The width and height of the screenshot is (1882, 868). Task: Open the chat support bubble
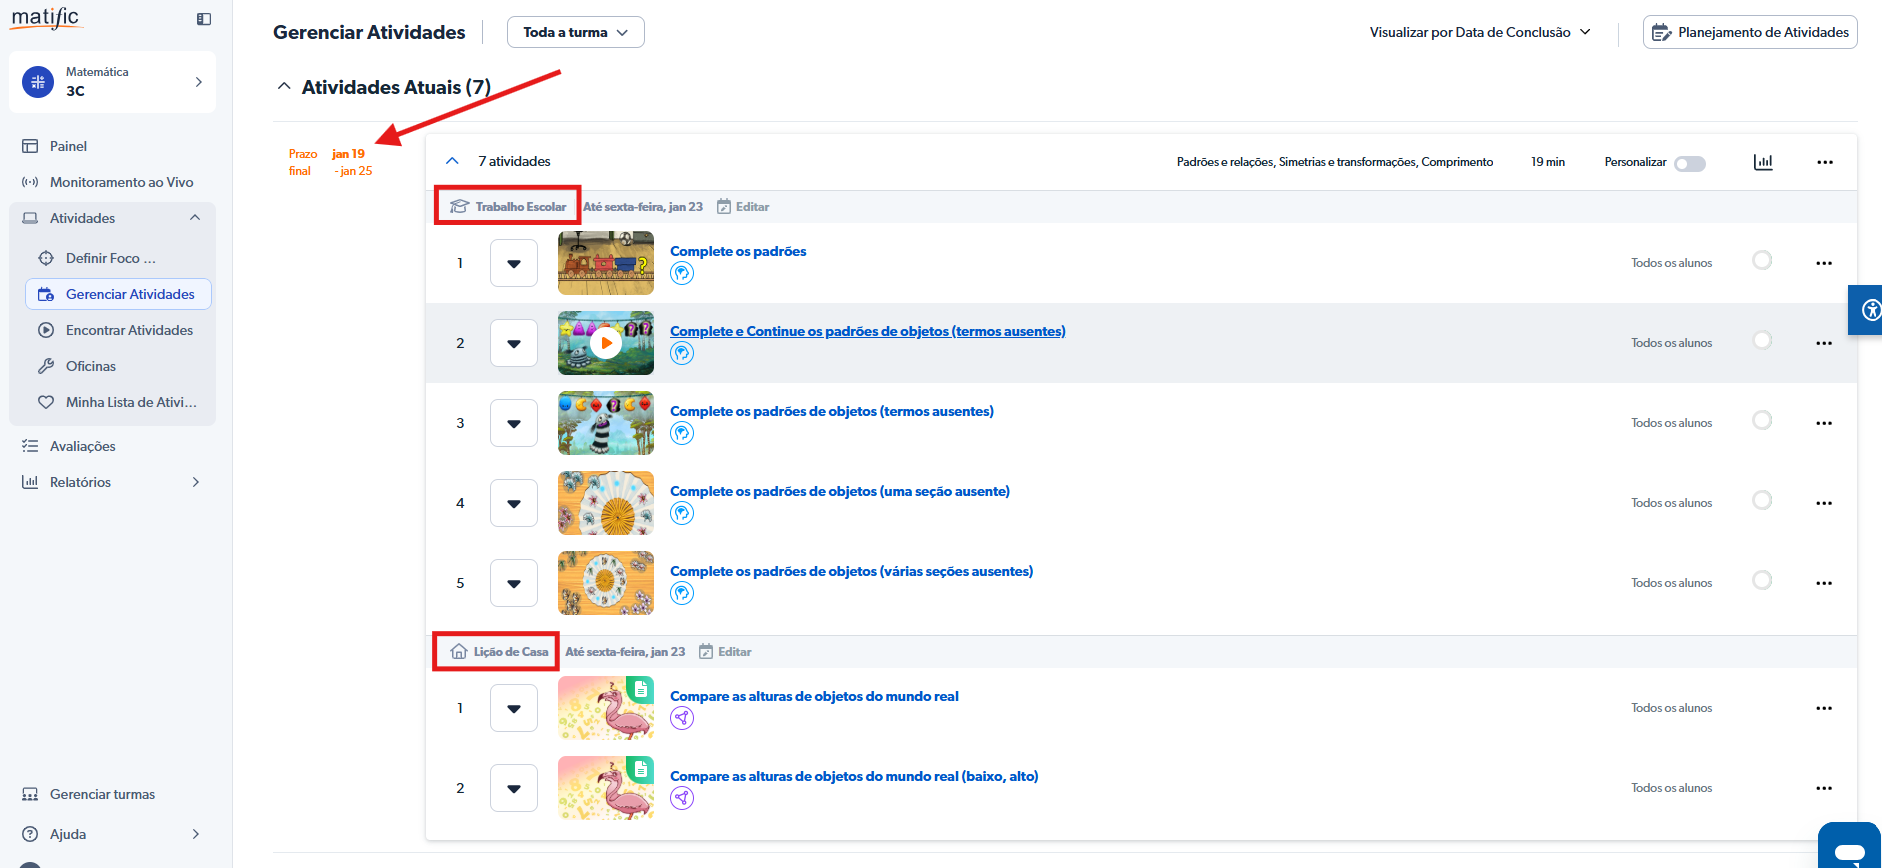[x=1849, y=848]
